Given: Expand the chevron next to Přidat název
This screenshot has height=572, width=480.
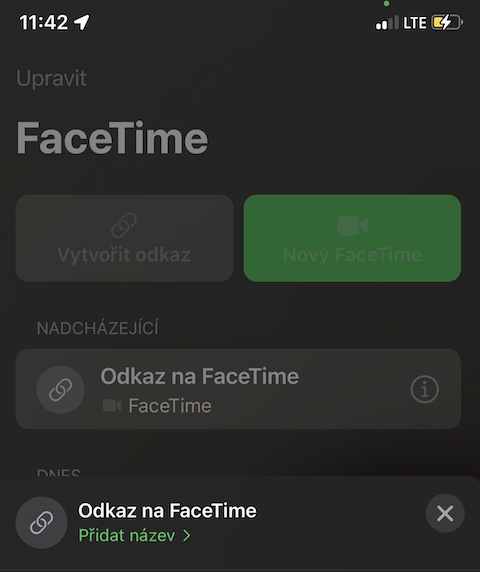Looking at the screenshot, I should point(187,536).
